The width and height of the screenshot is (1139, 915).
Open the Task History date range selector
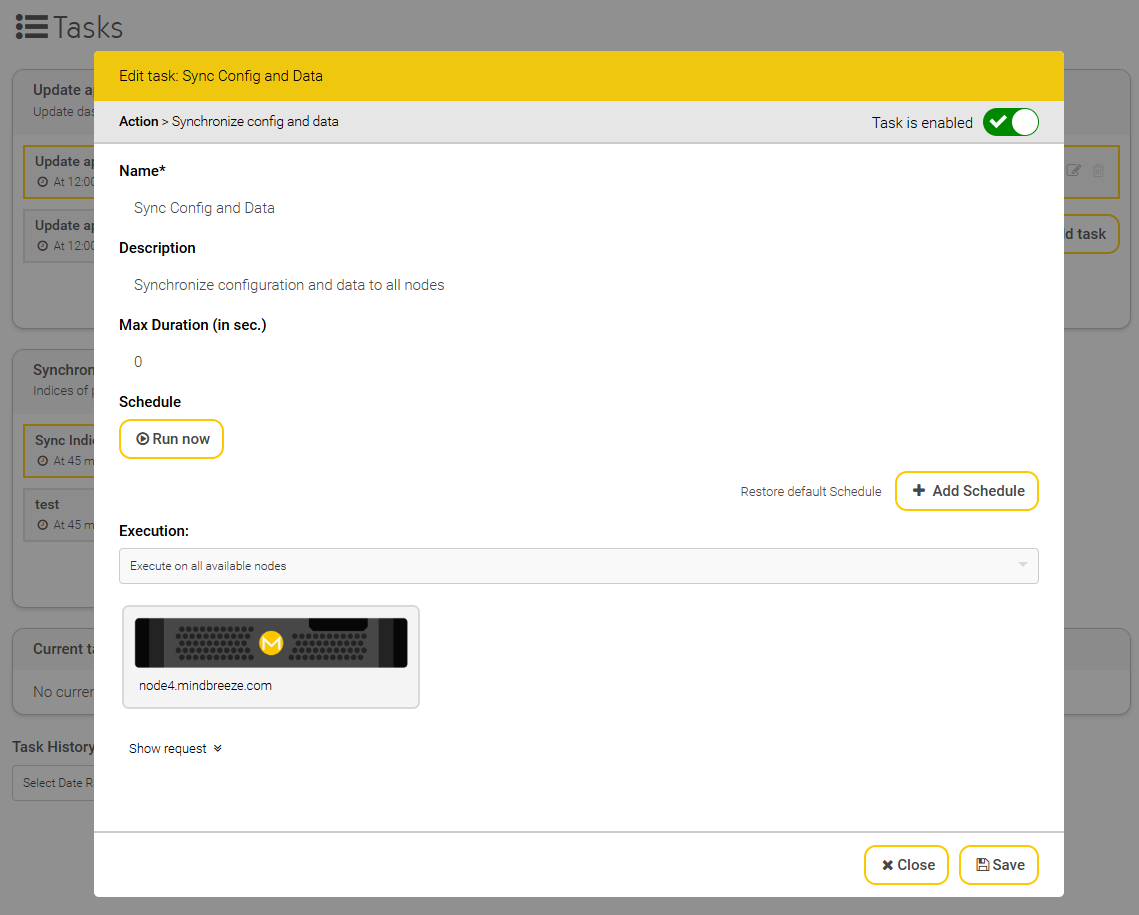[53, 783]
